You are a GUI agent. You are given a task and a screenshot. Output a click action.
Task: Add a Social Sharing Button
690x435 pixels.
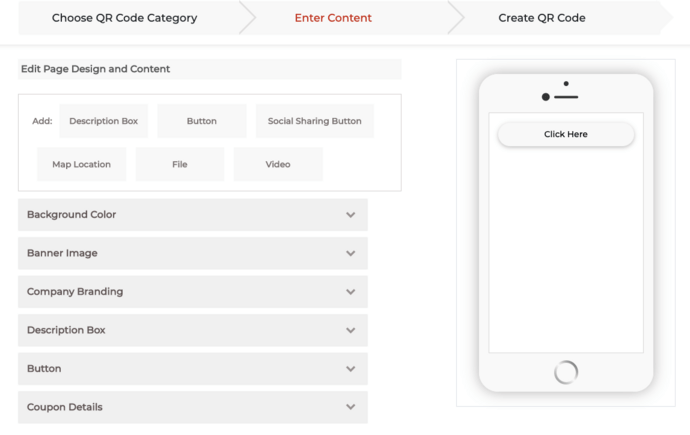click(315, 121)
